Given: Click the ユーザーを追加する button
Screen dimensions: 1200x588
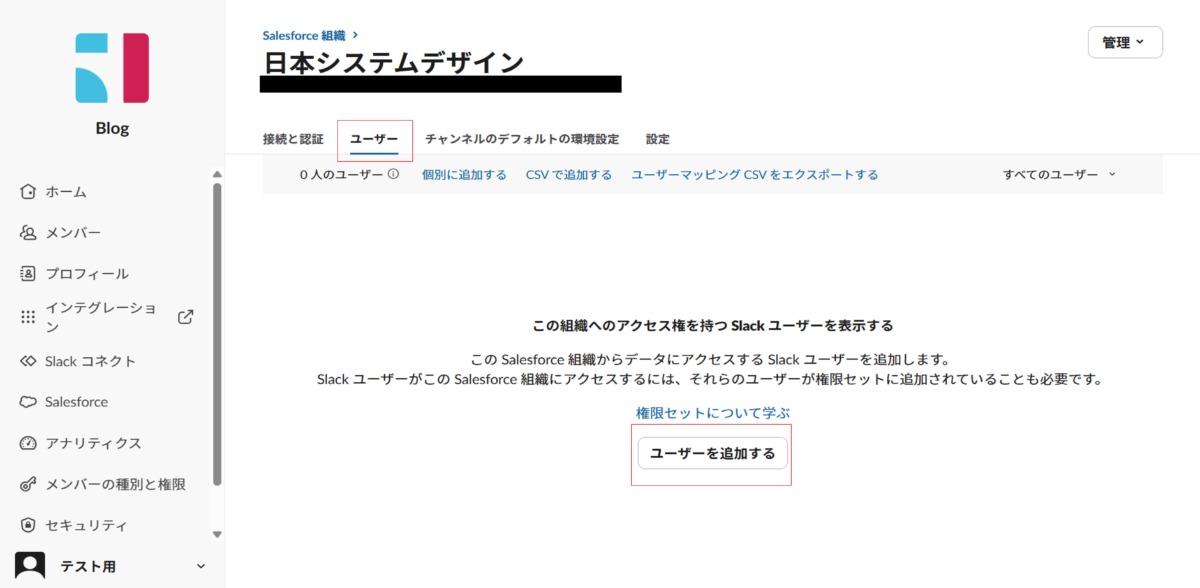Looking at the screenshot, I should [x=713, y=453].
